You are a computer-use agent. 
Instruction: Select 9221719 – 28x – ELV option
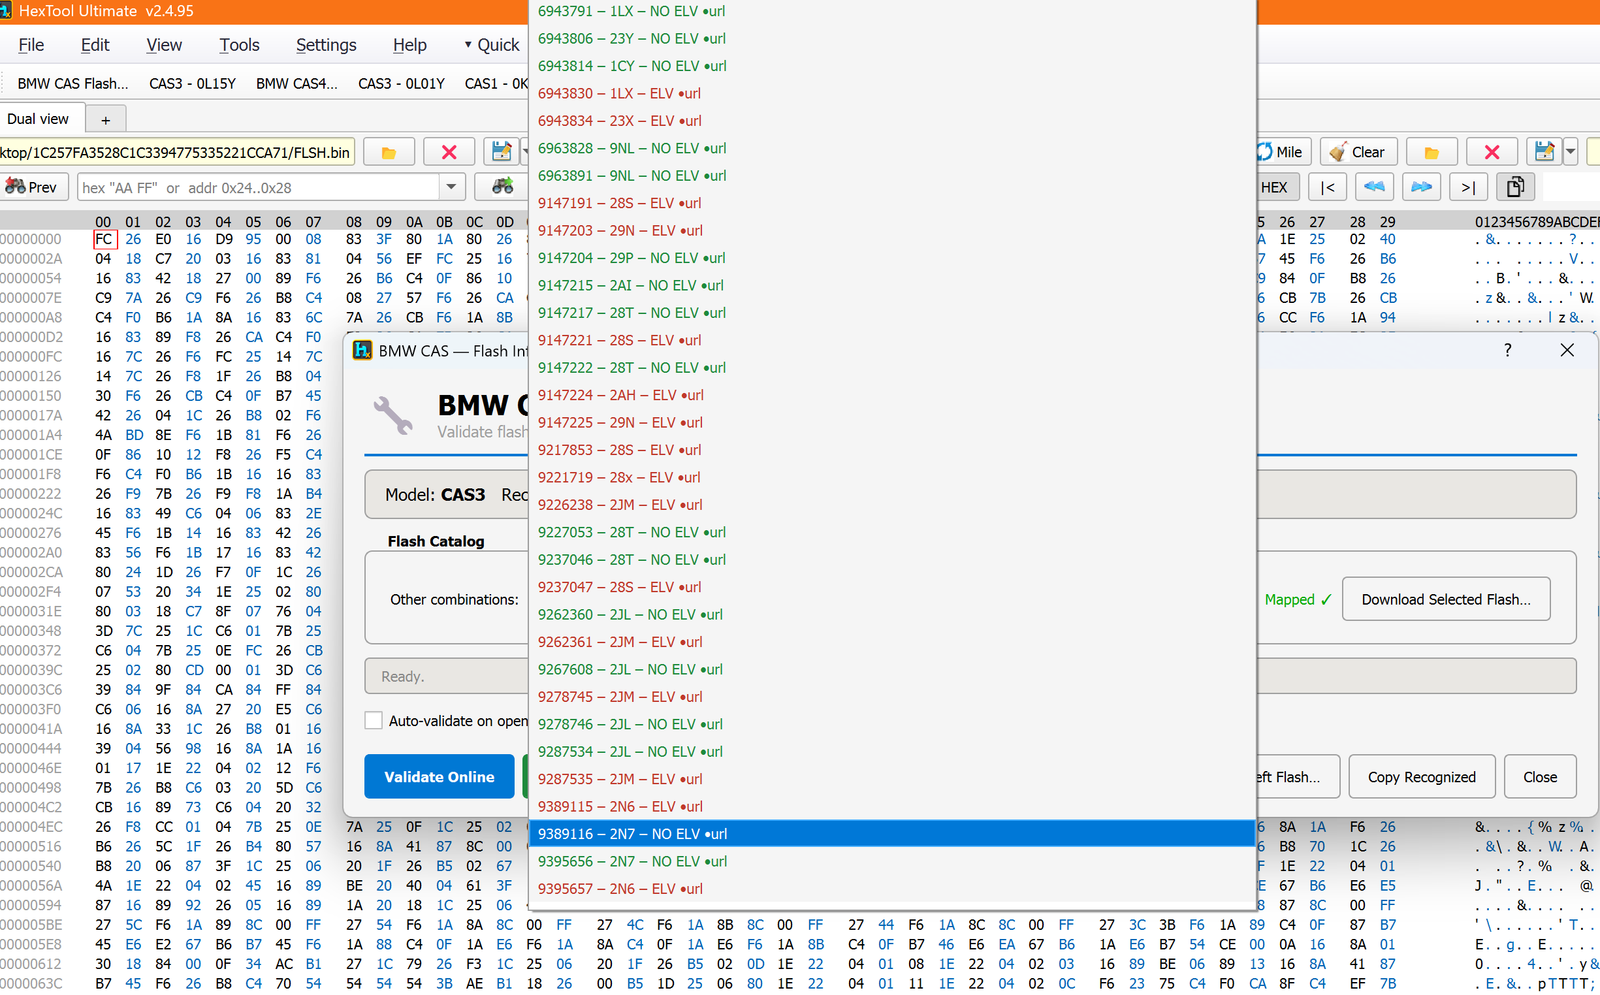pyautogui.click(x=892, y=477)
